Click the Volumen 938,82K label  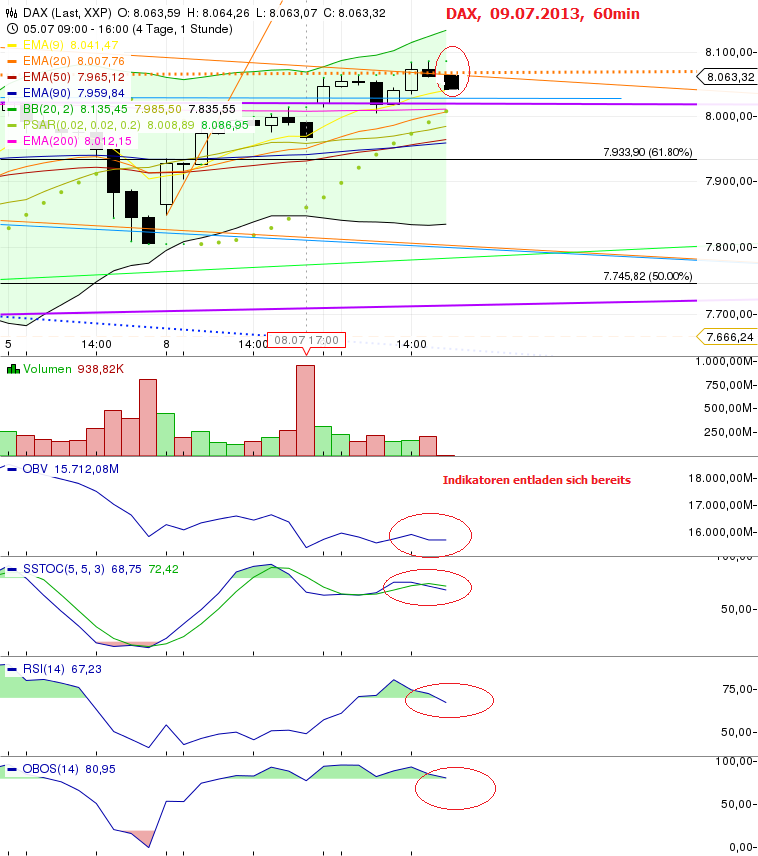73,369
